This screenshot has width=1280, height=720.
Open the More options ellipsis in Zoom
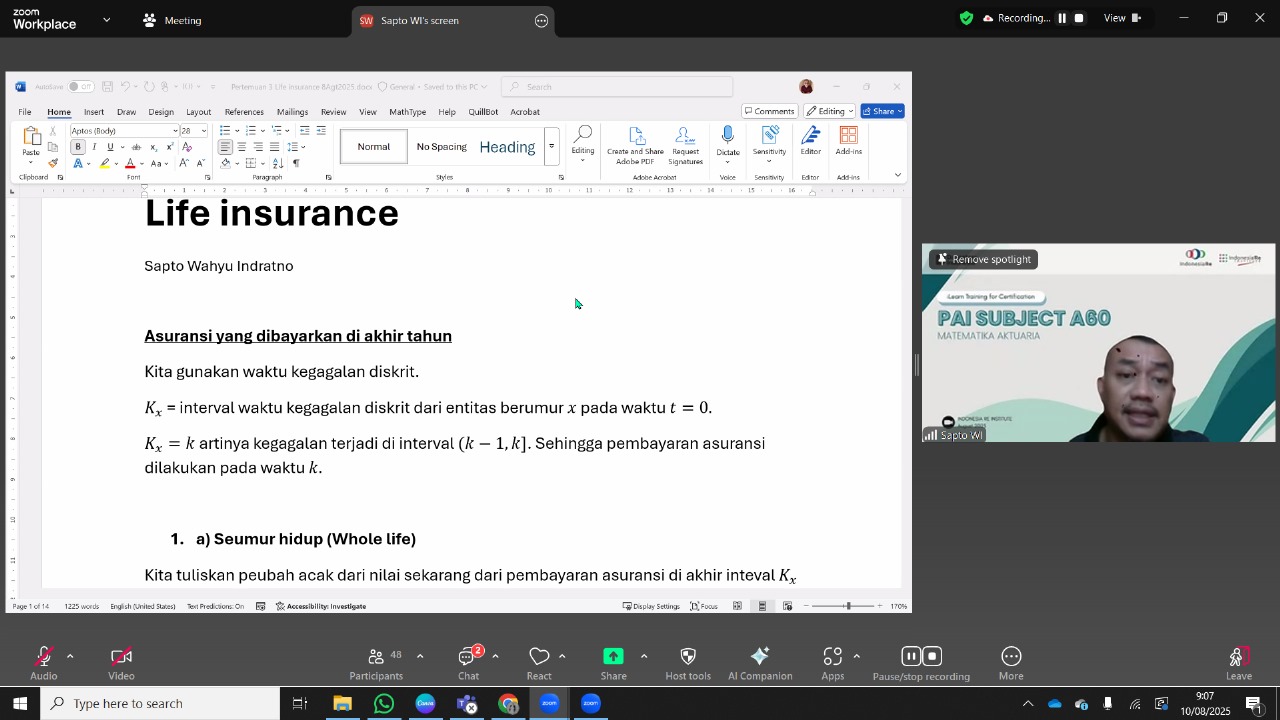pyautogui.click(x=1011, y=657)
